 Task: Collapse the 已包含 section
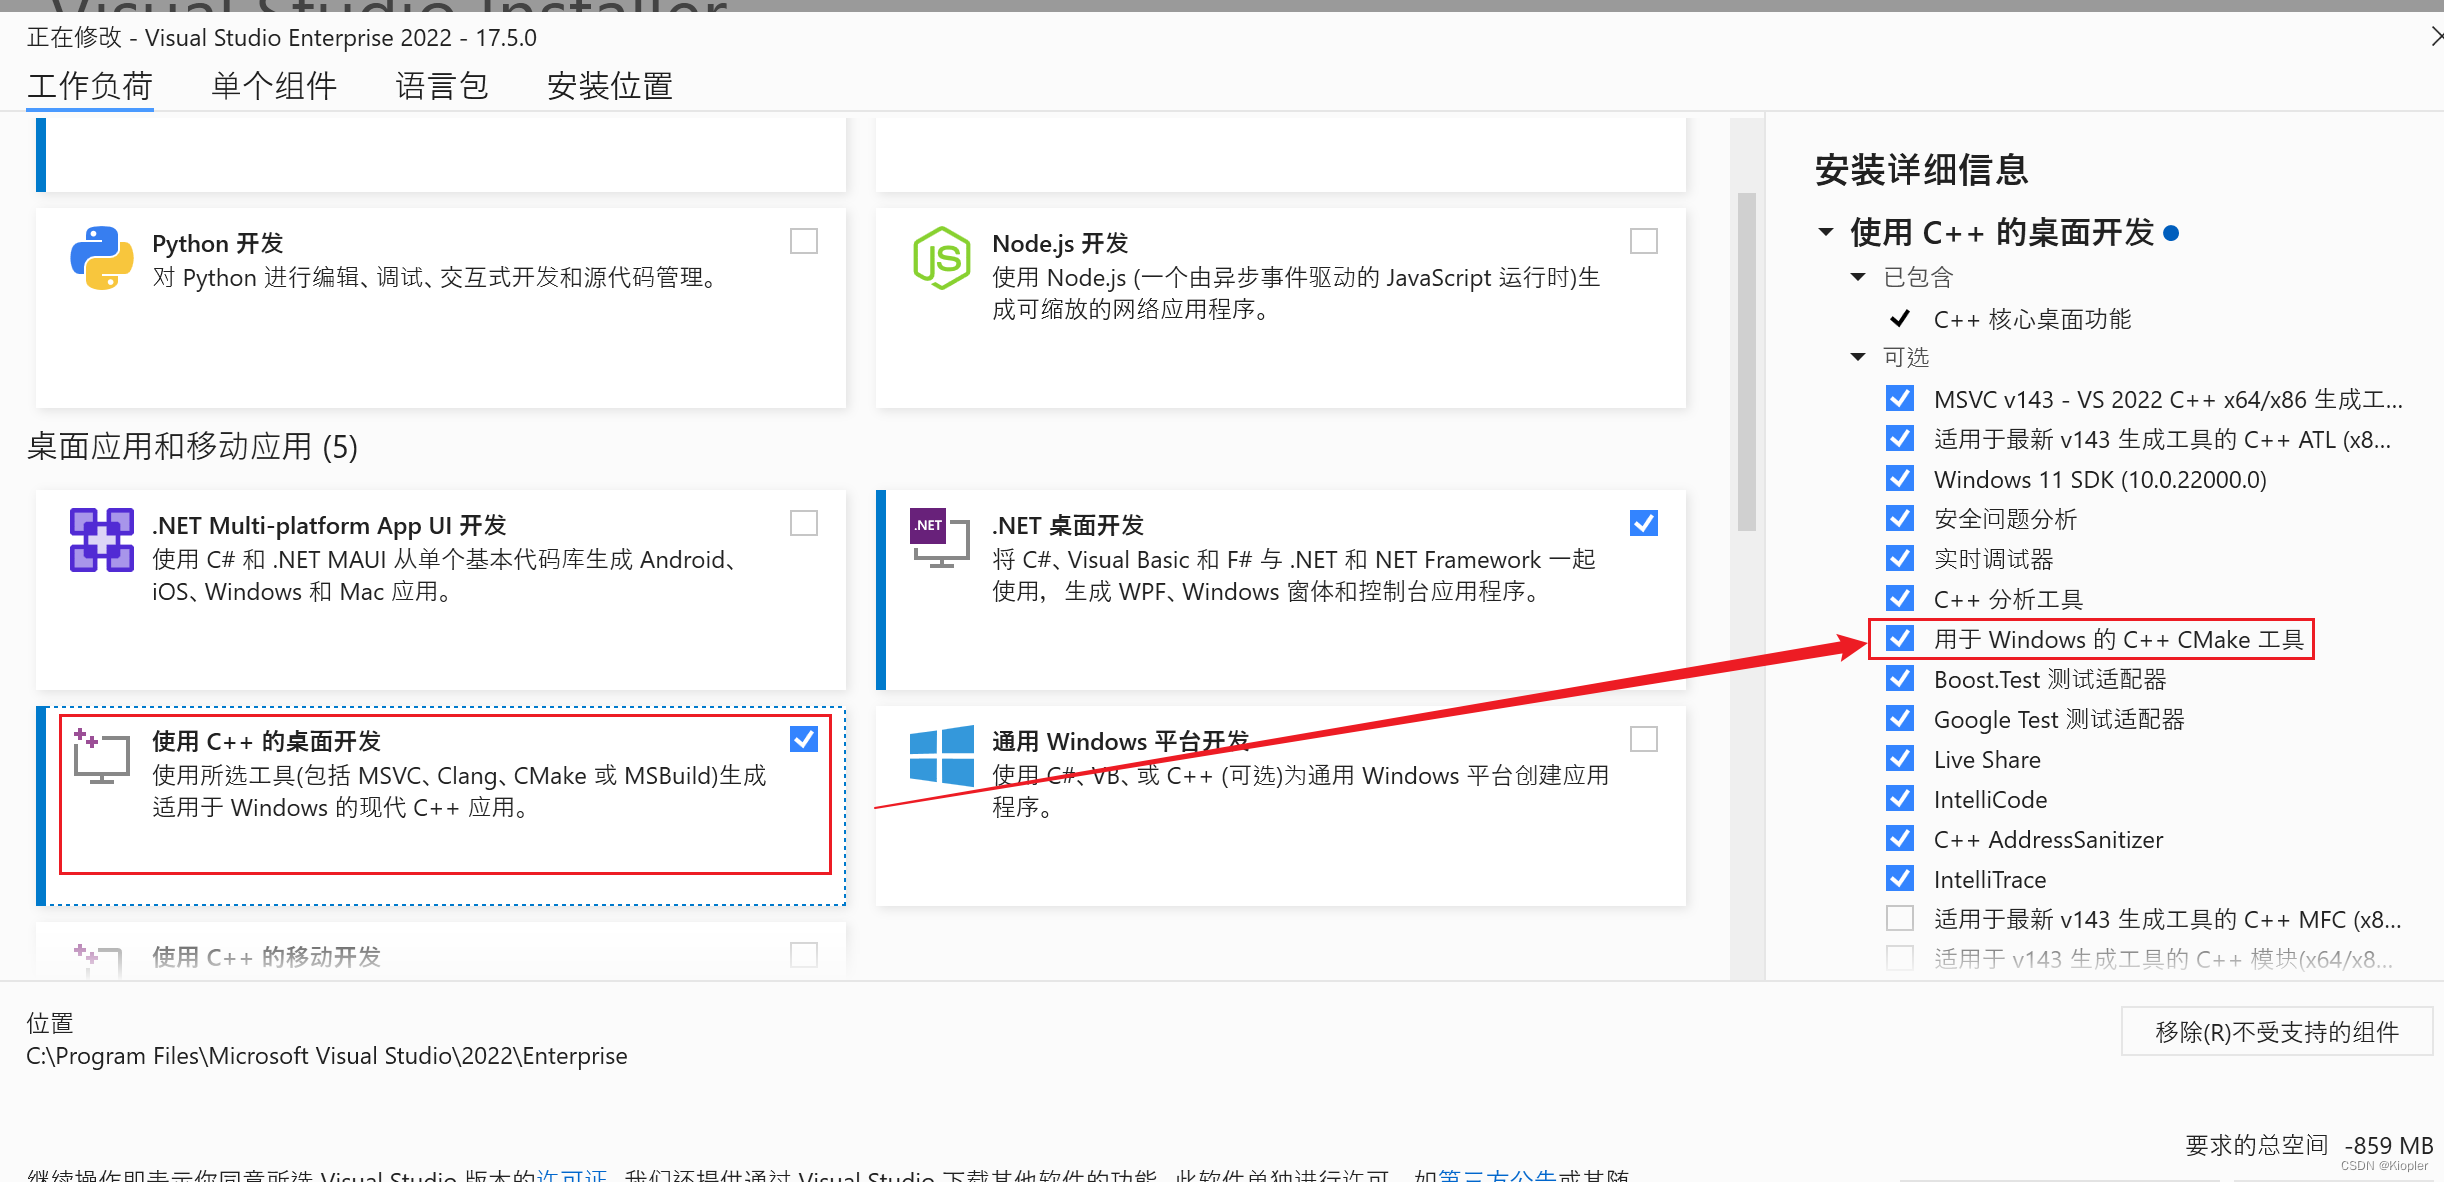tap(1858, 277)
